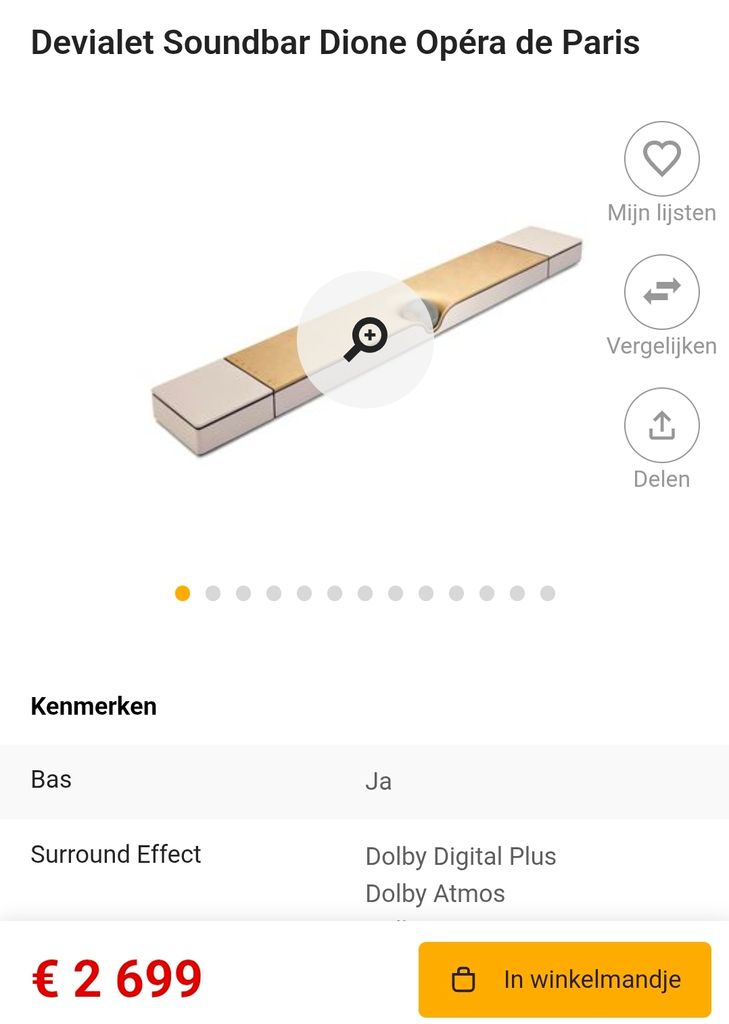Click the Vergelijken text label
The height and width of the screenshot is (1024, 729).
661,346
